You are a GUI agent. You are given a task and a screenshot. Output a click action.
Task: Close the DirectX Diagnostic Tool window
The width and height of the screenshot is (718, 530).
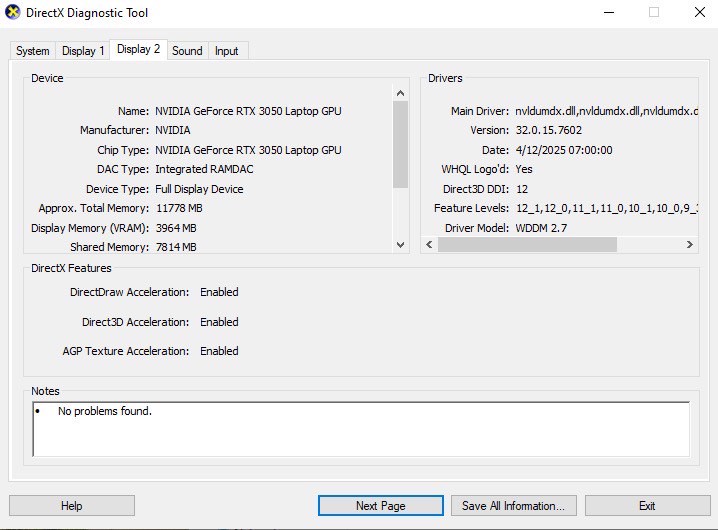point(699,12)
